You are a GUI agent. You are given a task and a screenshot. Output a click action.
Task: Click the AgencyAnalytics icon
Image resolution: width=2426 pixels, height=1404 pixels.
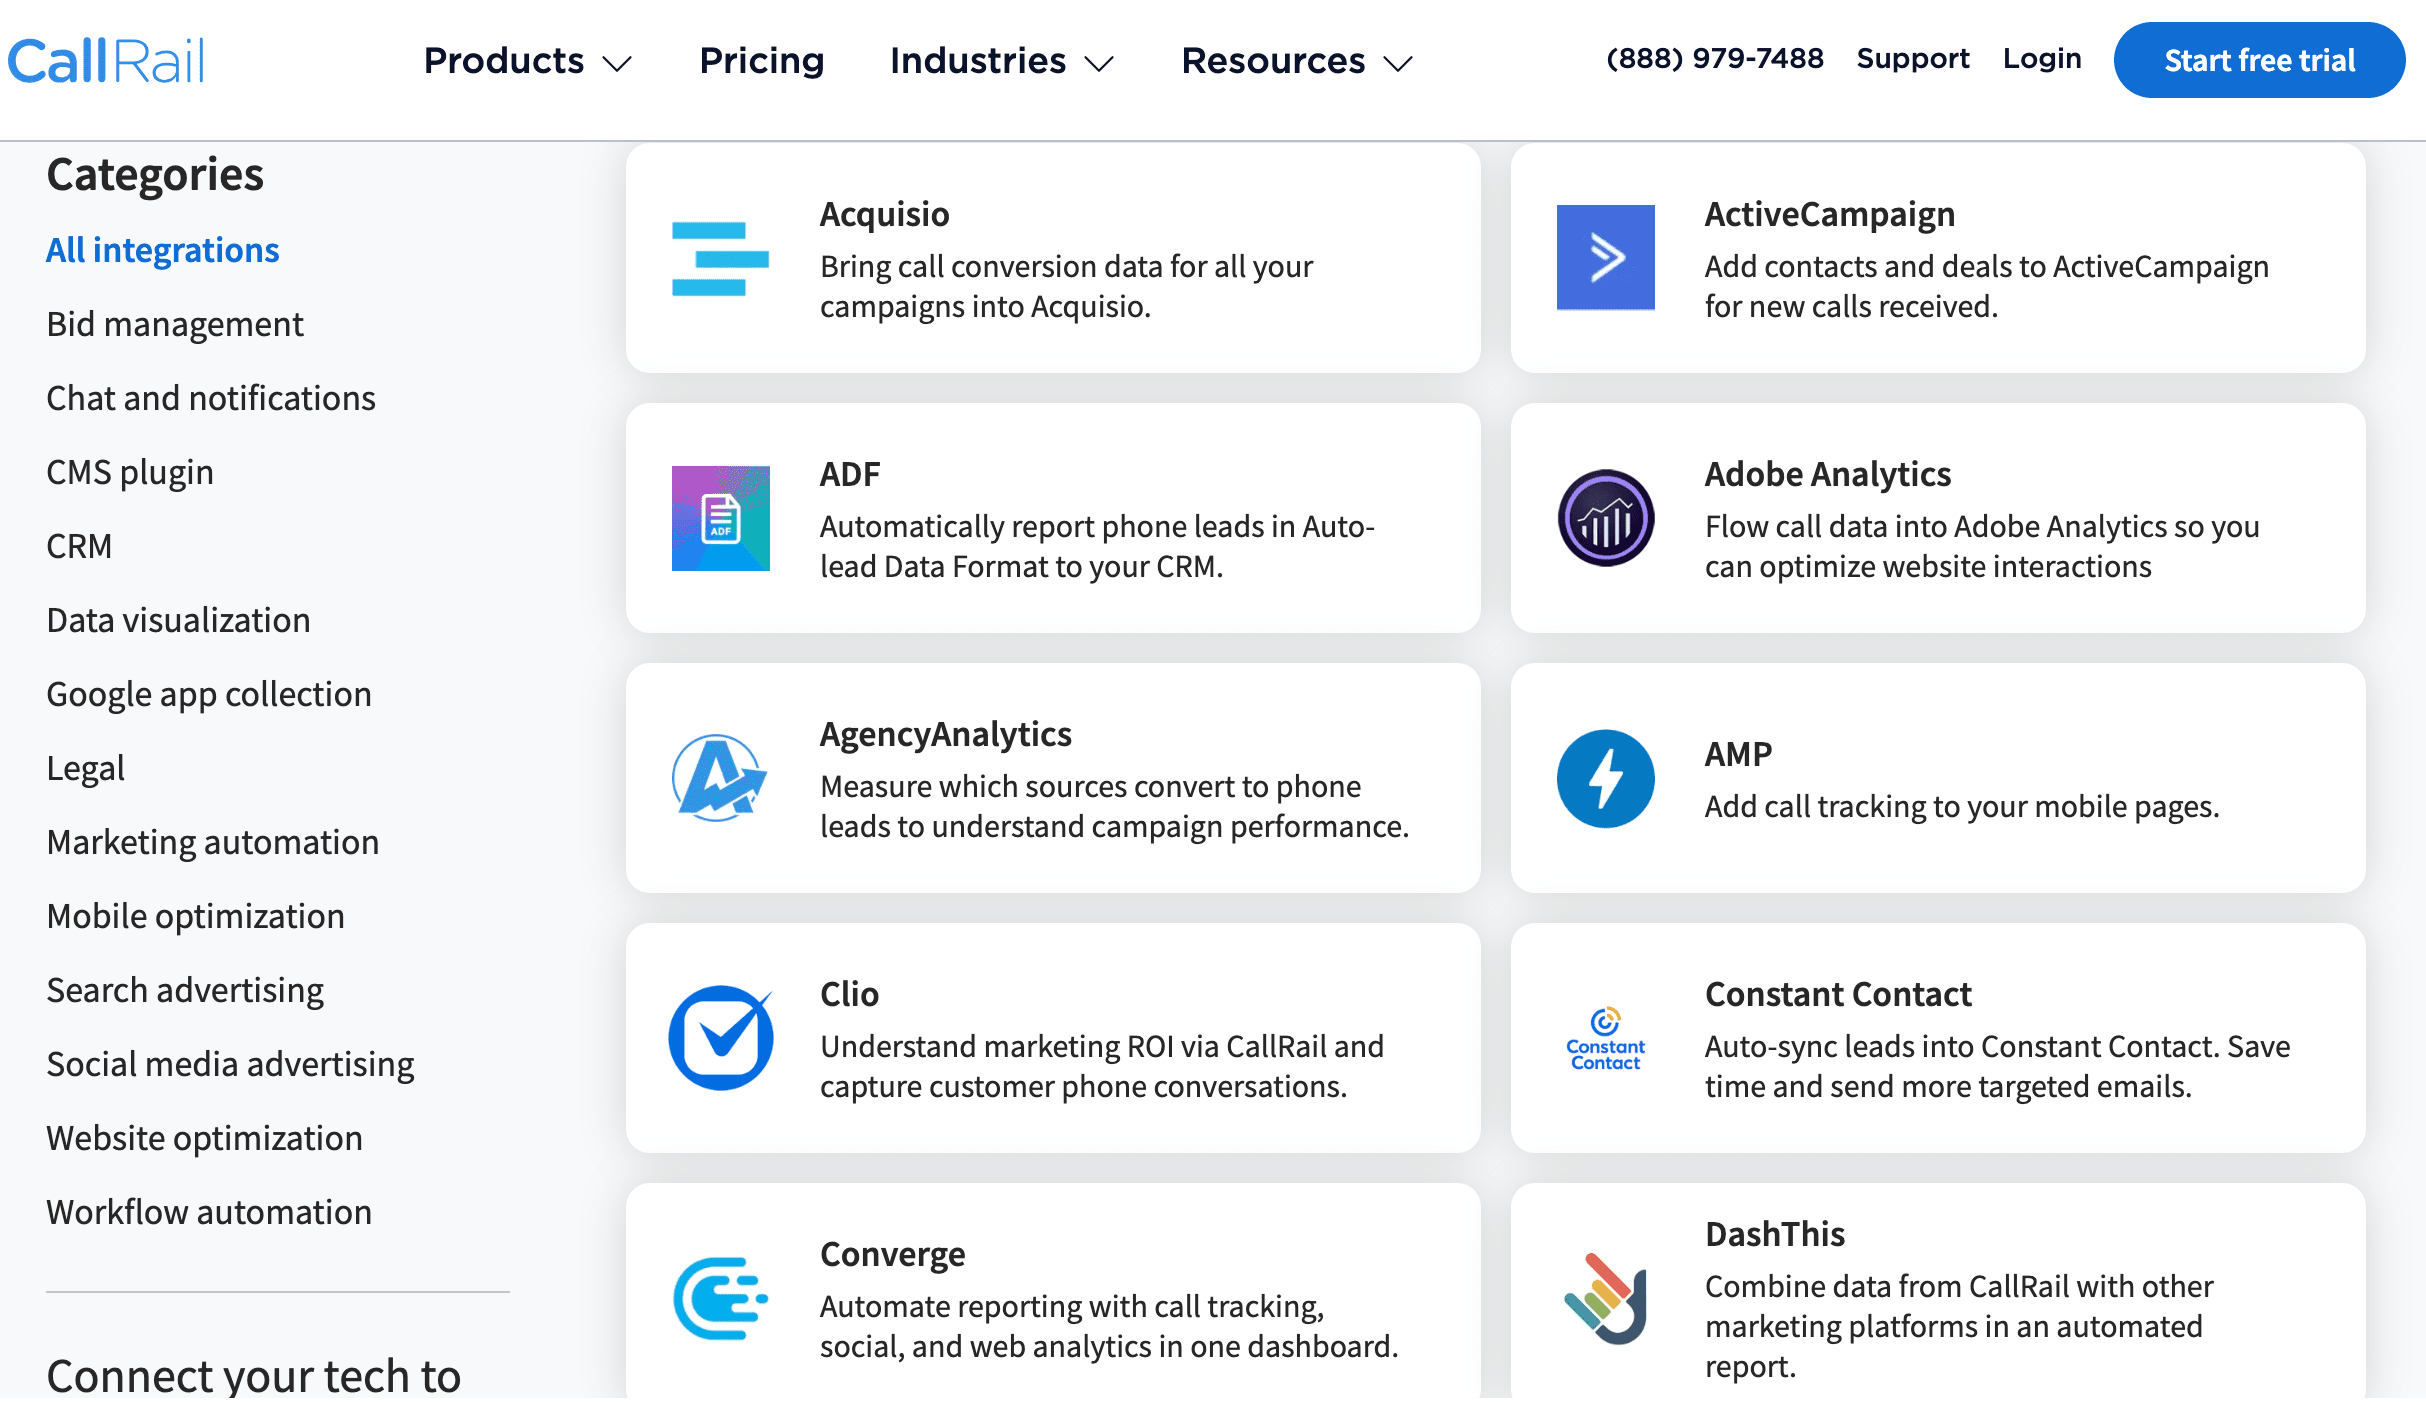(x=720, y=779)
